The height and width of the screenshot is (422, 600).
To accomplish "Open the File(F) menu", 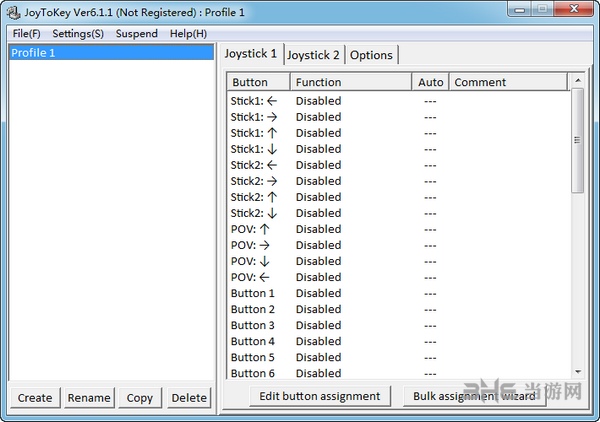I will tap(26, 34).
